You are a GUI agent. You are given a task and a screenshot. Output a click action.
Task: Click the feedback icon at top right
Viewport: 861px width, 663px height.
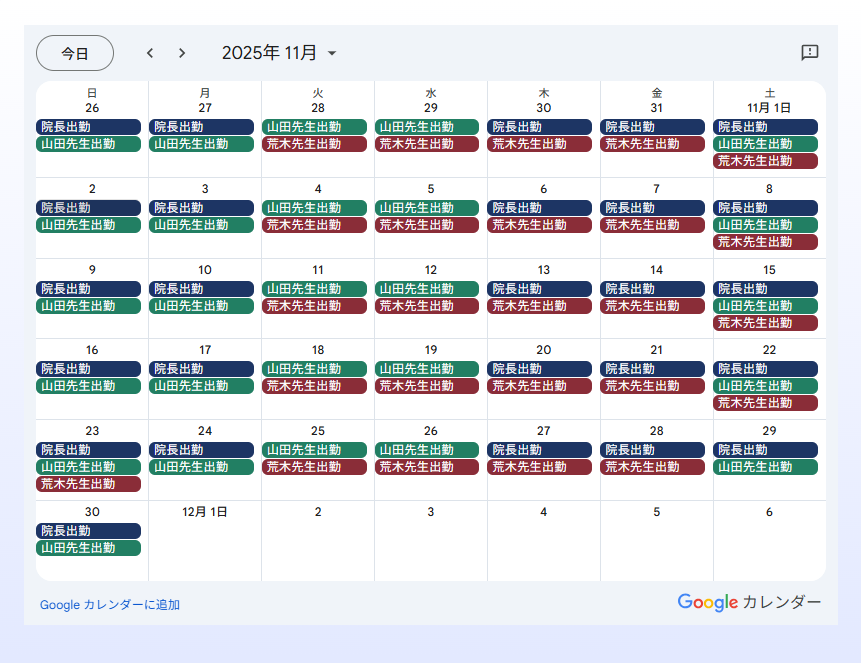(x=810, y=53)
